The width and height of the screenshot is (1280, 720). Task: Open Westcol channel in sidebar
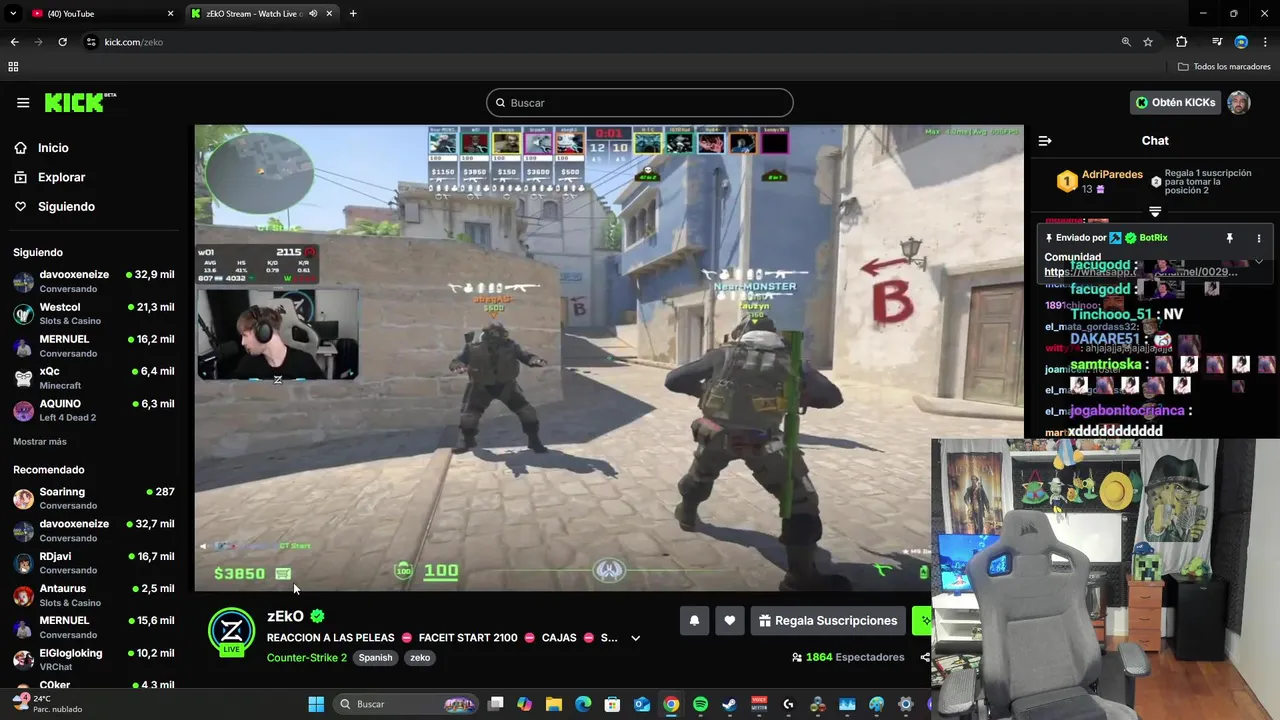[x=94, y=313]
